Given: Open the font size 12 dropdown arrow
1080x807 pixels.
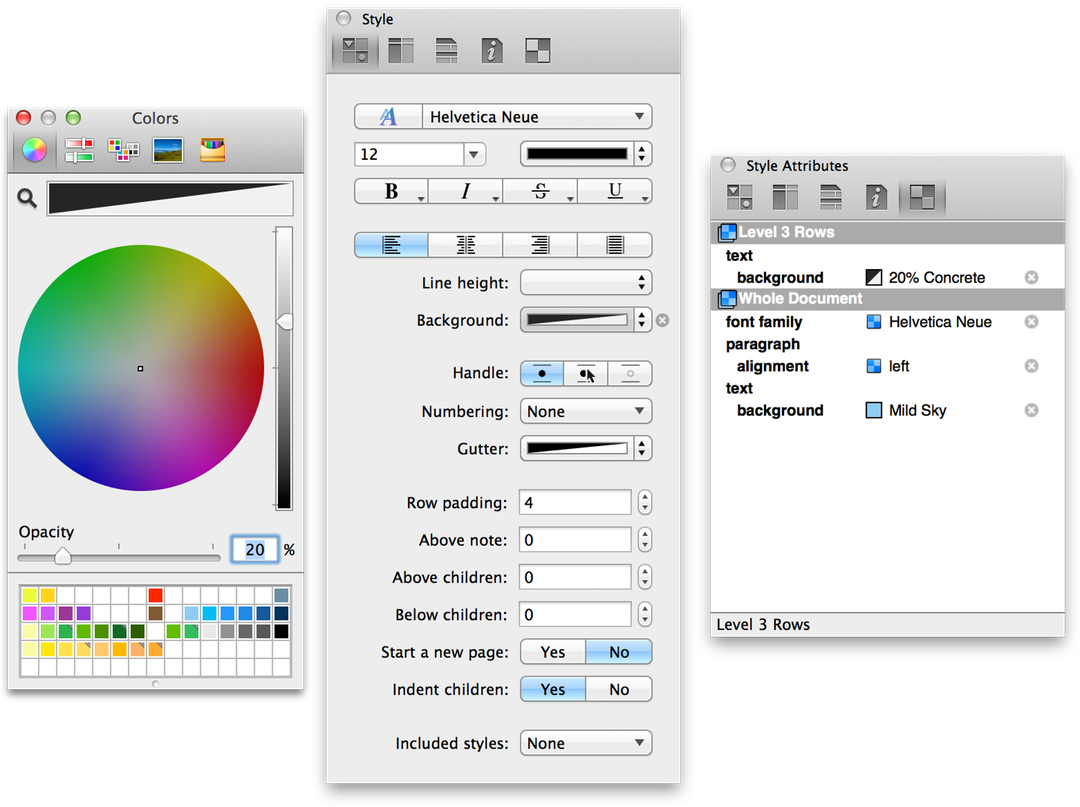Looking at the screenshot, I should coord(474,154).
